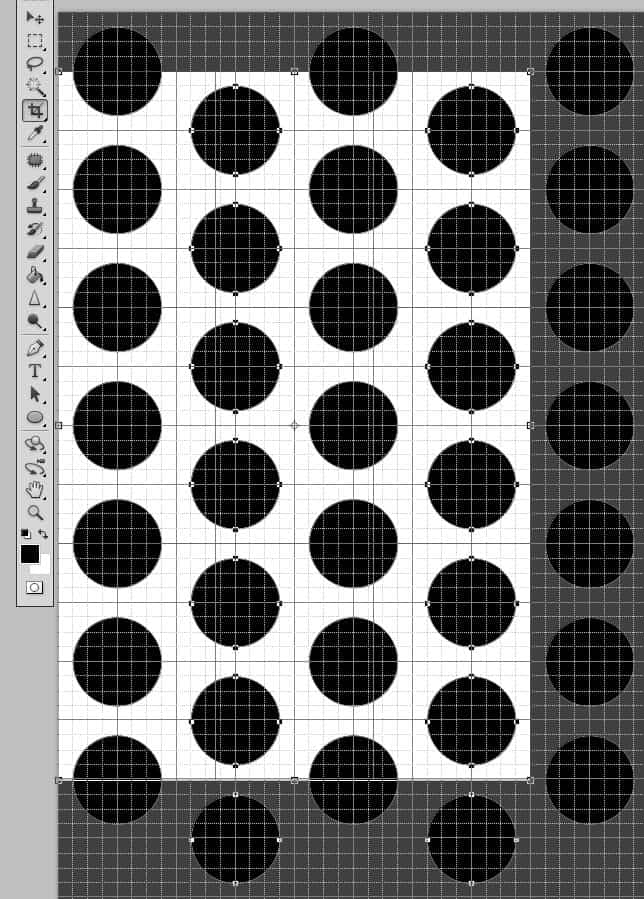Viewport: 644px width, 899px height.
Task: Select the Eraser tool
Action: click(x=34, y=252)
